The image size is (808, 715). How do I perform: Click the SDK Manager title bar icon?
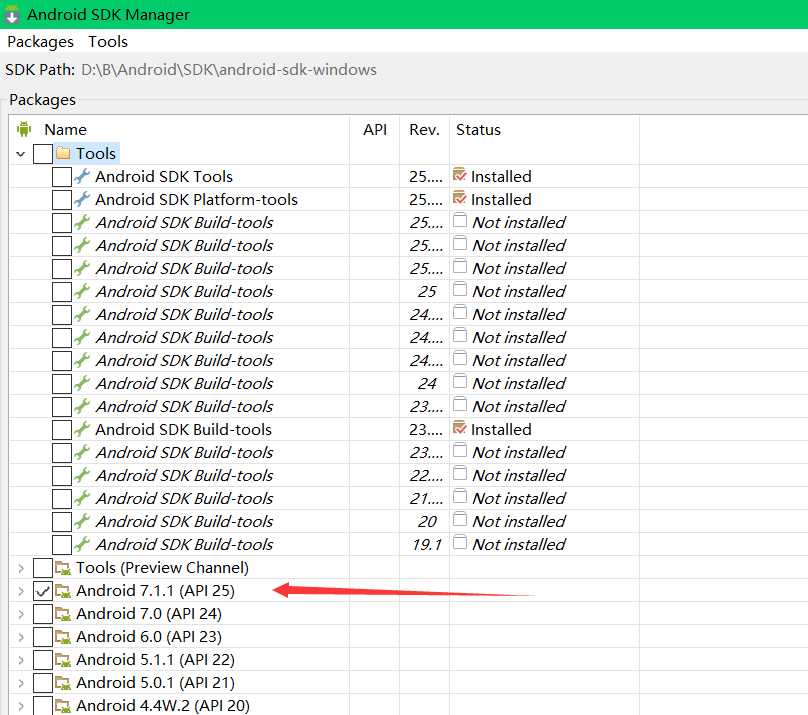[12, 15]
